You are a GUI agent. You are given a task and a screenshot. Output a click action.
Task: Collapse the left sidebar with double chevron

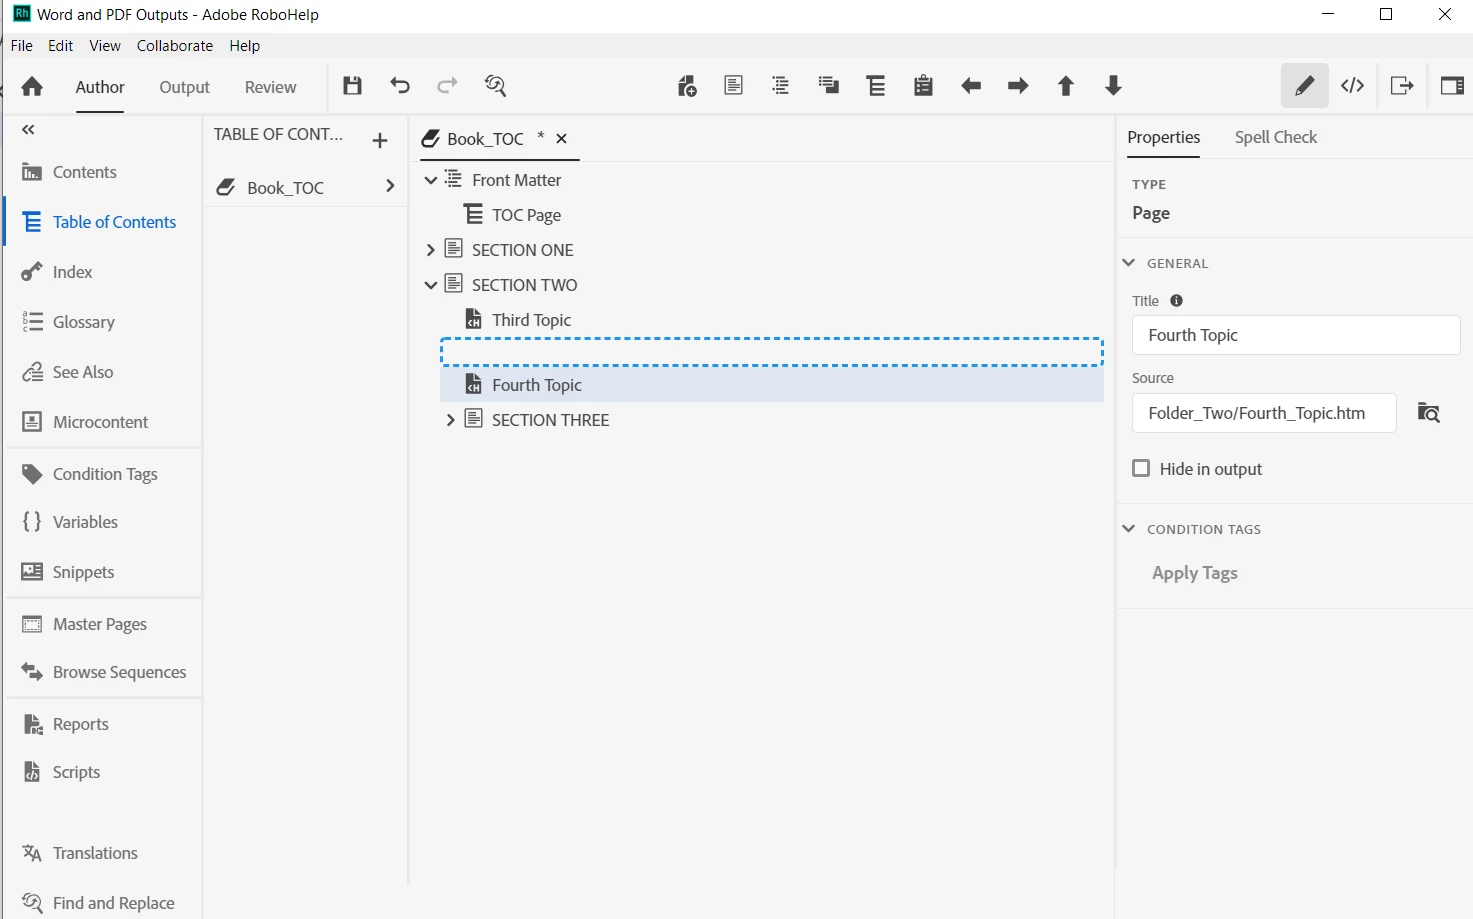[28, 130]
